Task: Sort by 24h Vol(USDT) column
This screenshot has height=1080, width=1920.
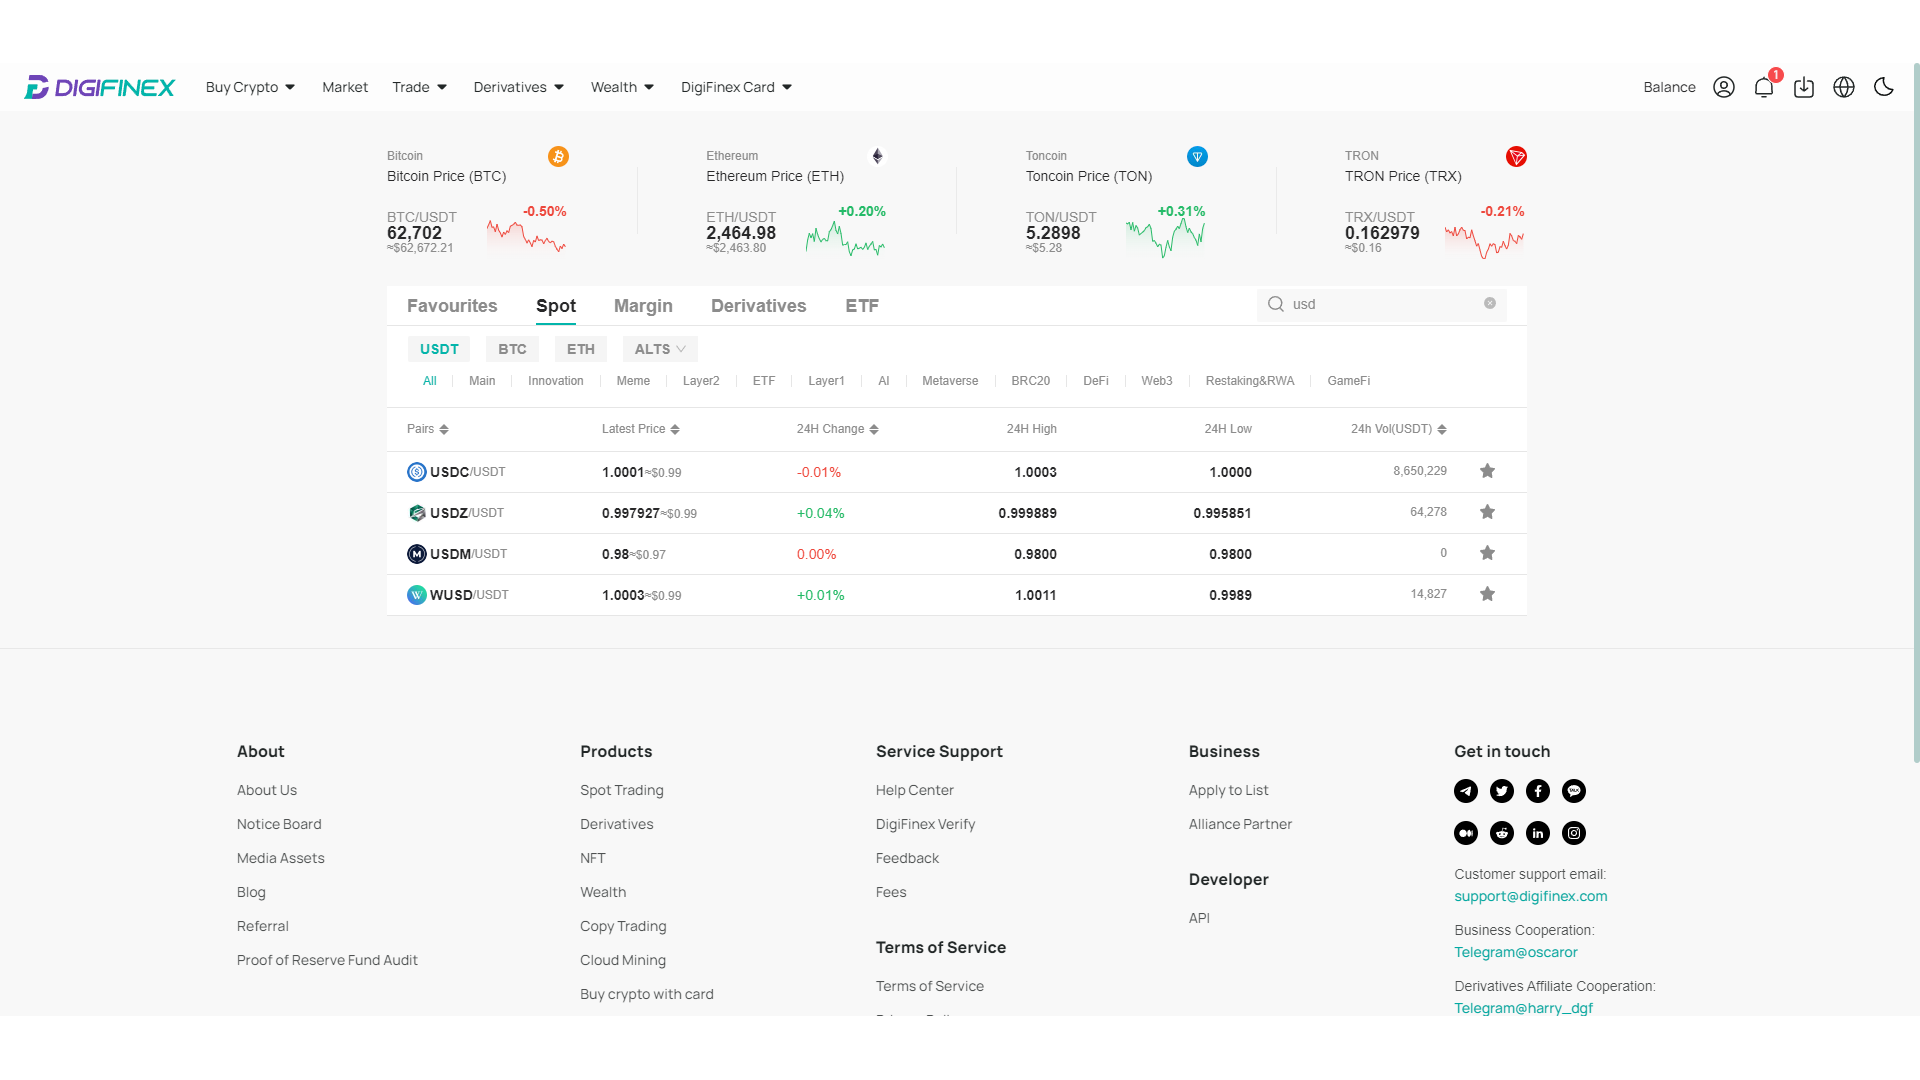Action: pyautogui.click(x=1399, y=429)
